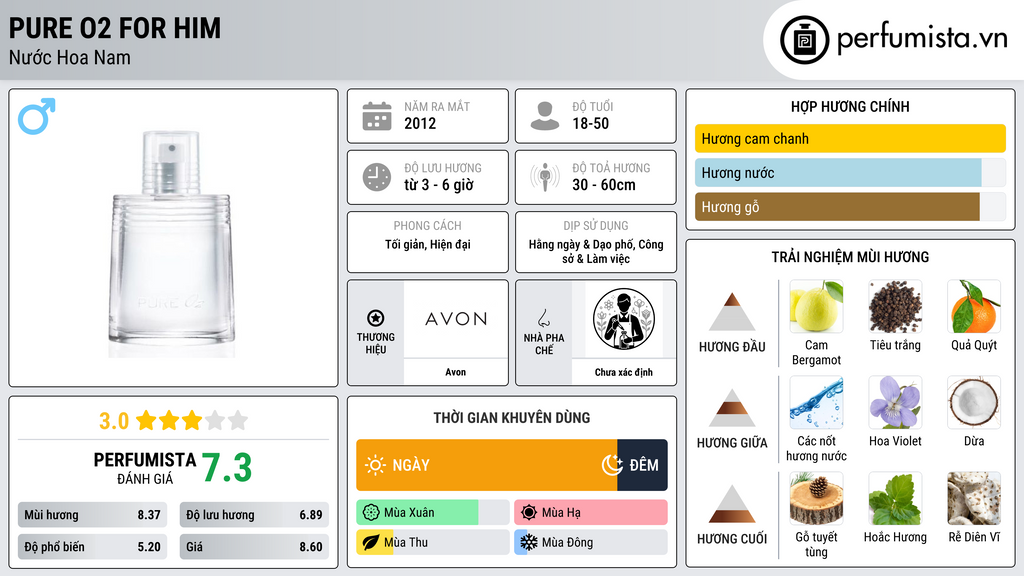The width and height of the screenshot is (1024, 576).
Task: Click the person icon next to Độ tuổi
Action: point(545,116)
